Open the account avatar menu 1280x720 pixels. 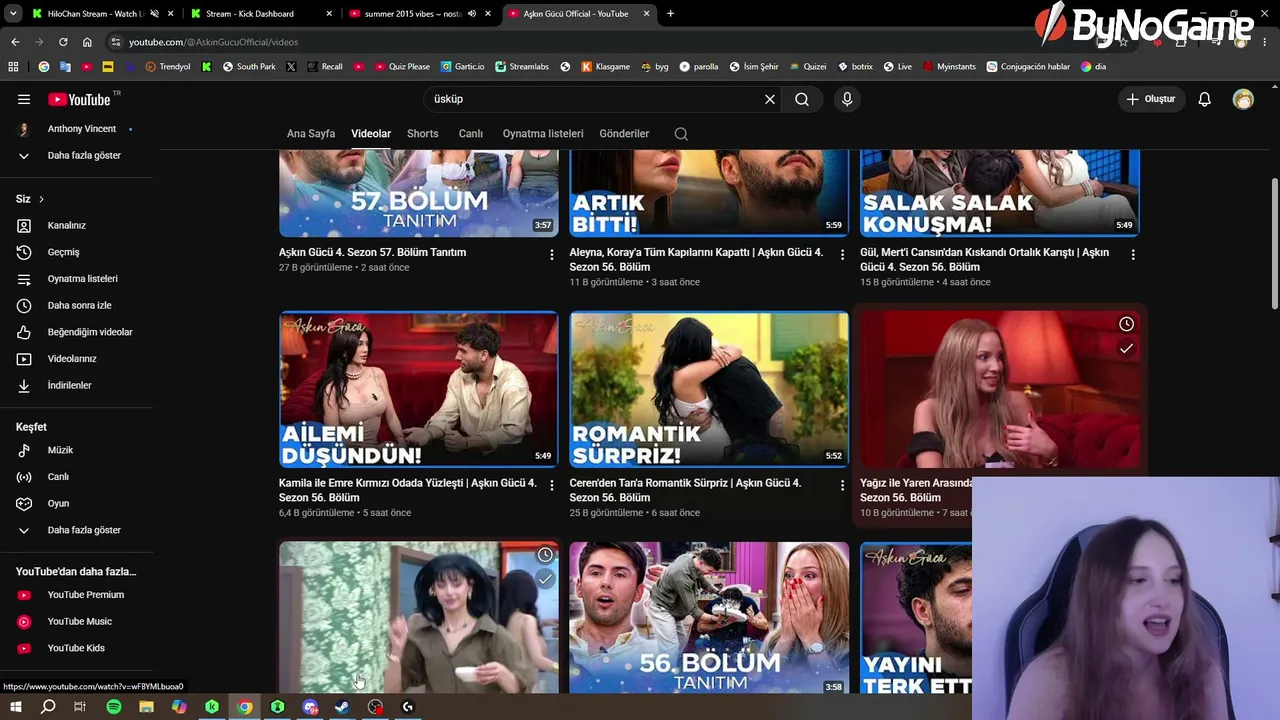click(x=1243, y=99)
